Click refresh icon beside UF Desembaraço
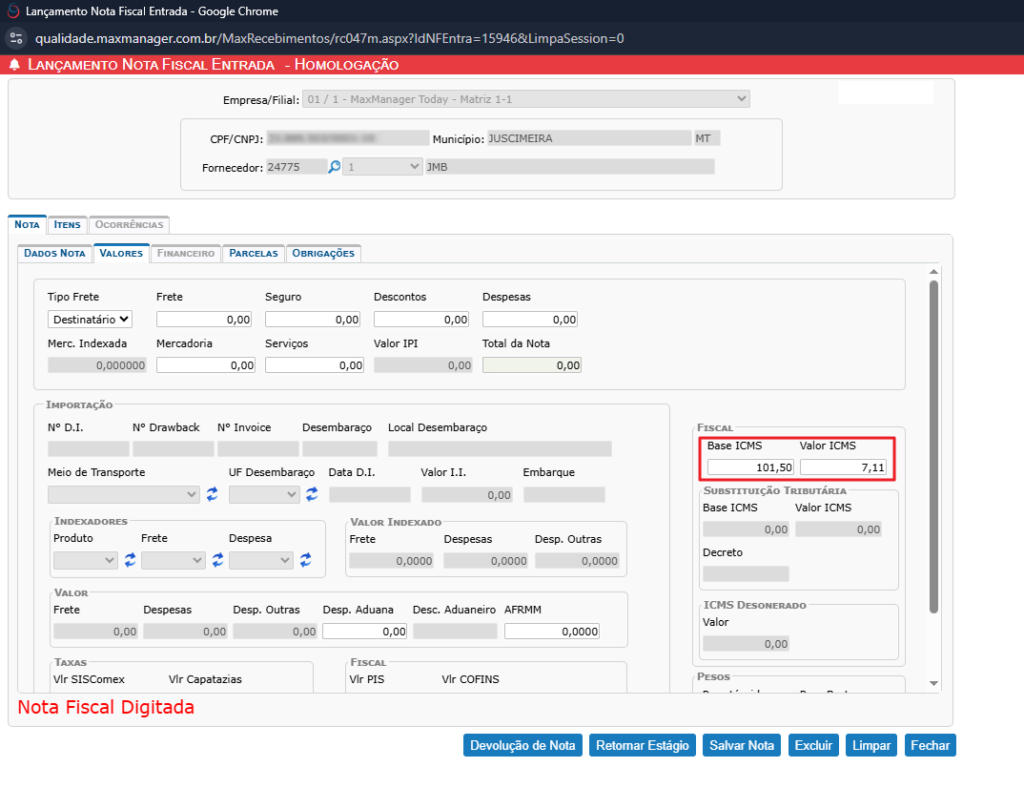The width and height of the screenshot is (1024, 809). pos(311,494)
